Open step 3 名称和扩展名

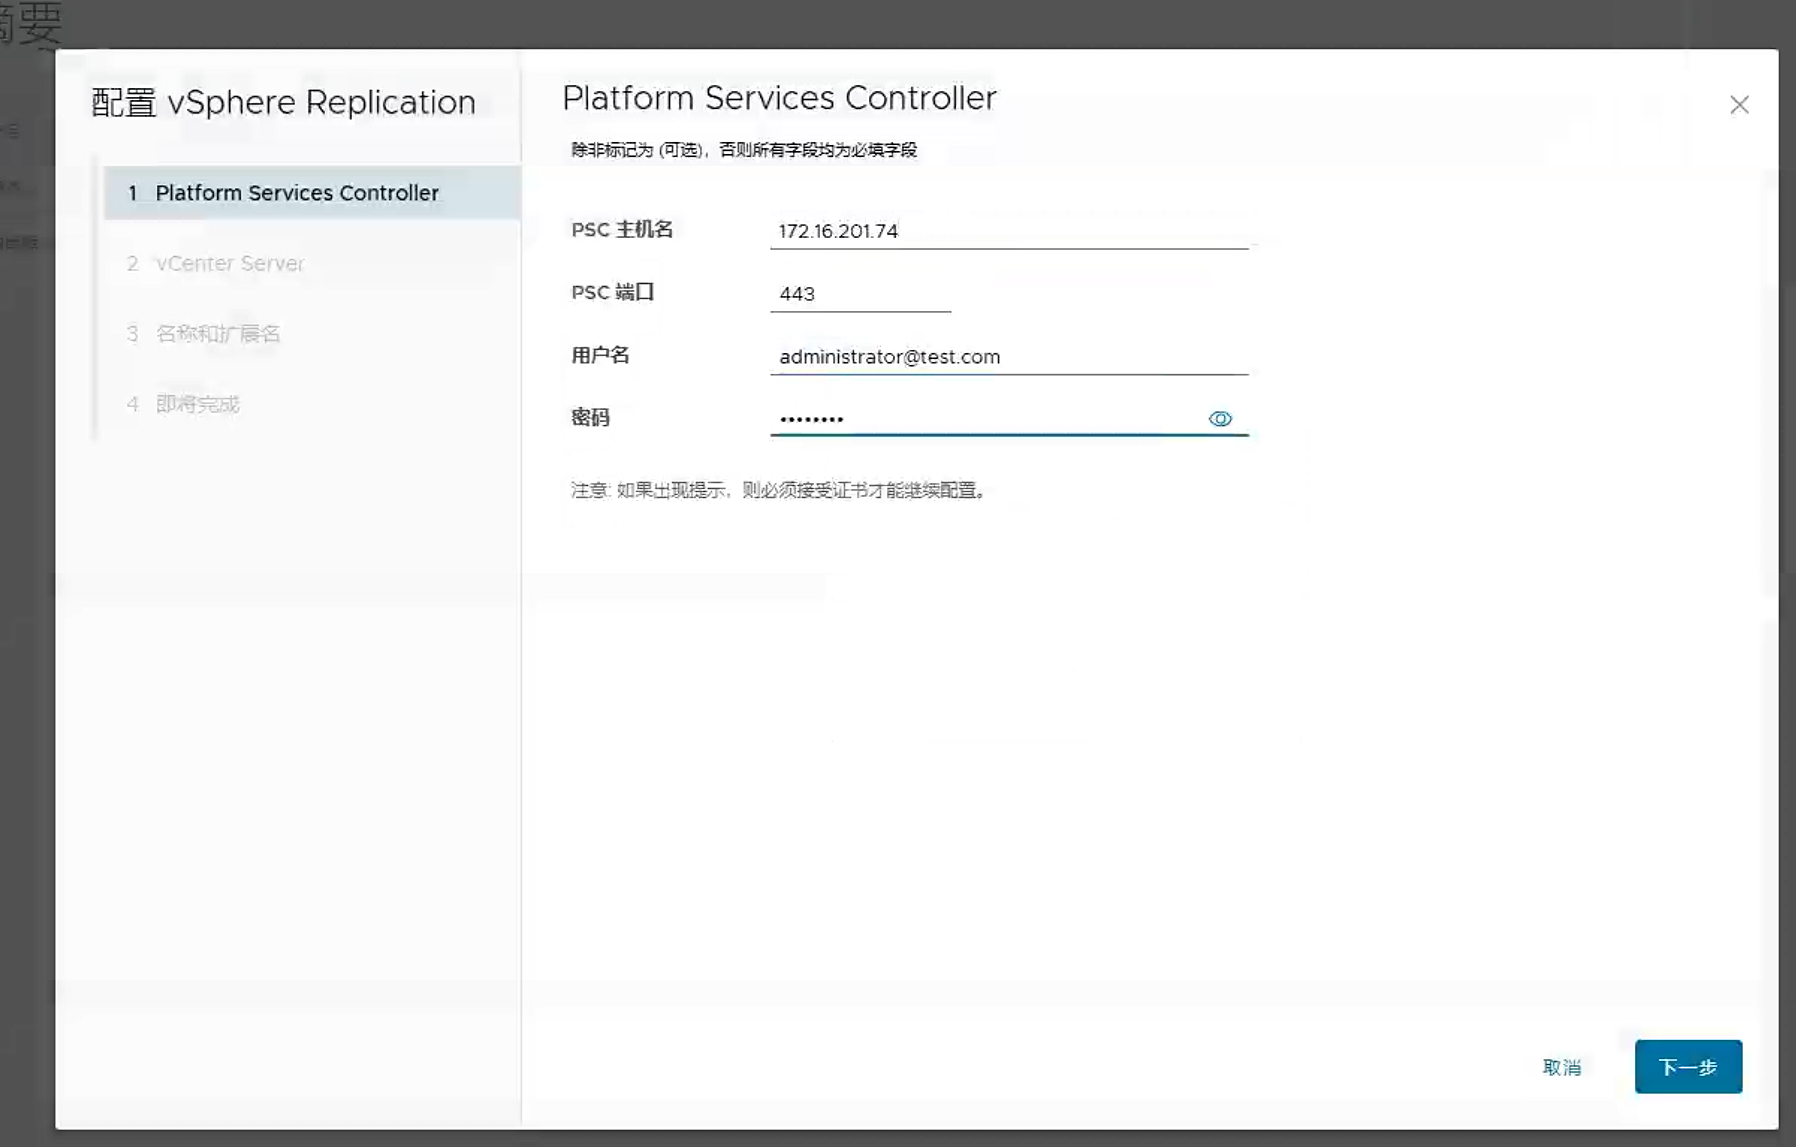pyautogui.click(x=217, y=334)
